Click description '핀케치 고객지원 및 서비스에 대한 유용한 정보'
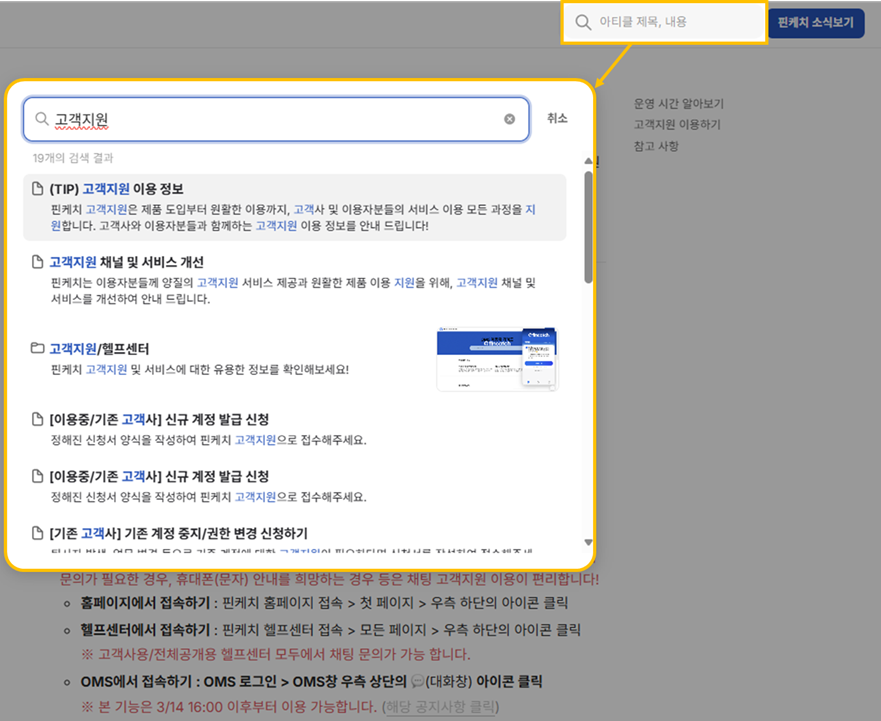This screenshot has height=721, width=881. pyautogui.click(x=199, y=370)
